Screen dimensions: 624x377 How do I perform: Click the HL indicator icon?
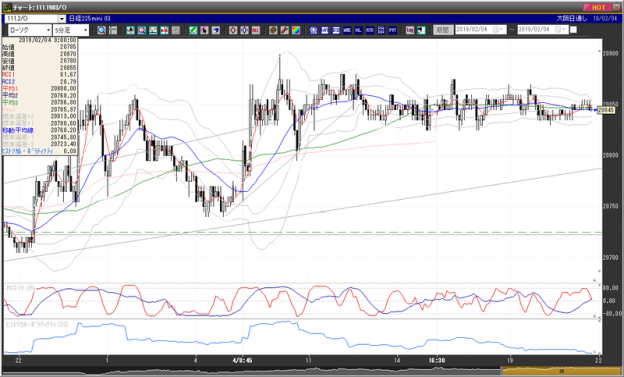[x=359, y=30]
